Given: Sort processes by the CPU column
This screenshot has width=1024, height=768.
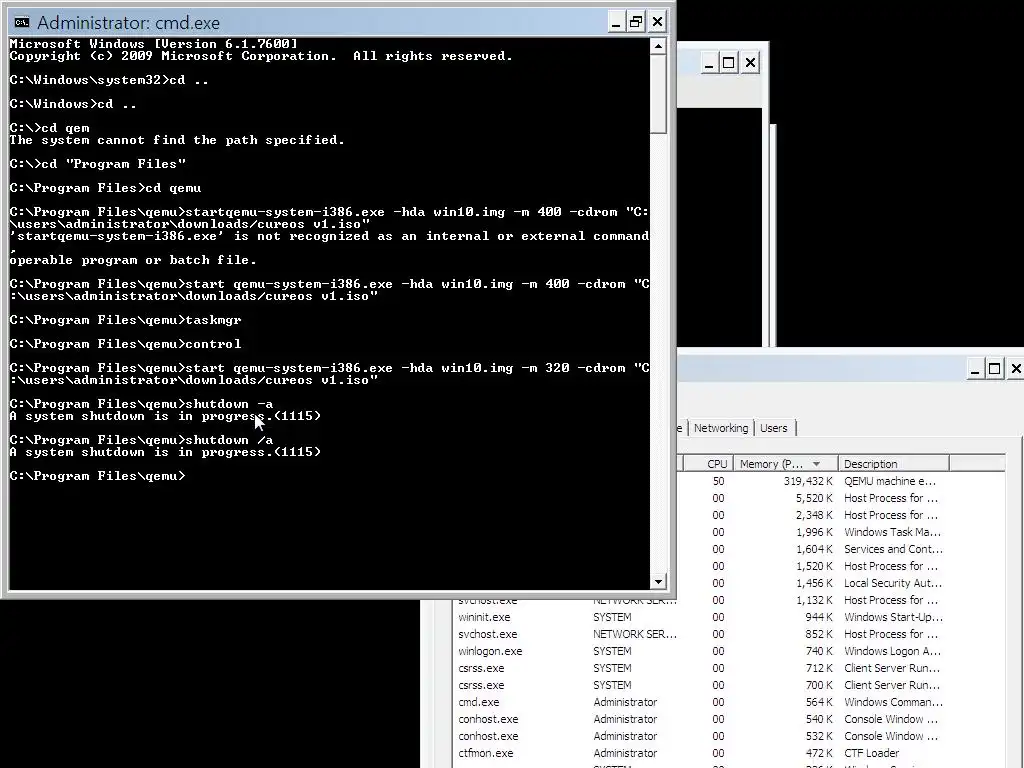Looking at the screenshot, I should point(709,464).
